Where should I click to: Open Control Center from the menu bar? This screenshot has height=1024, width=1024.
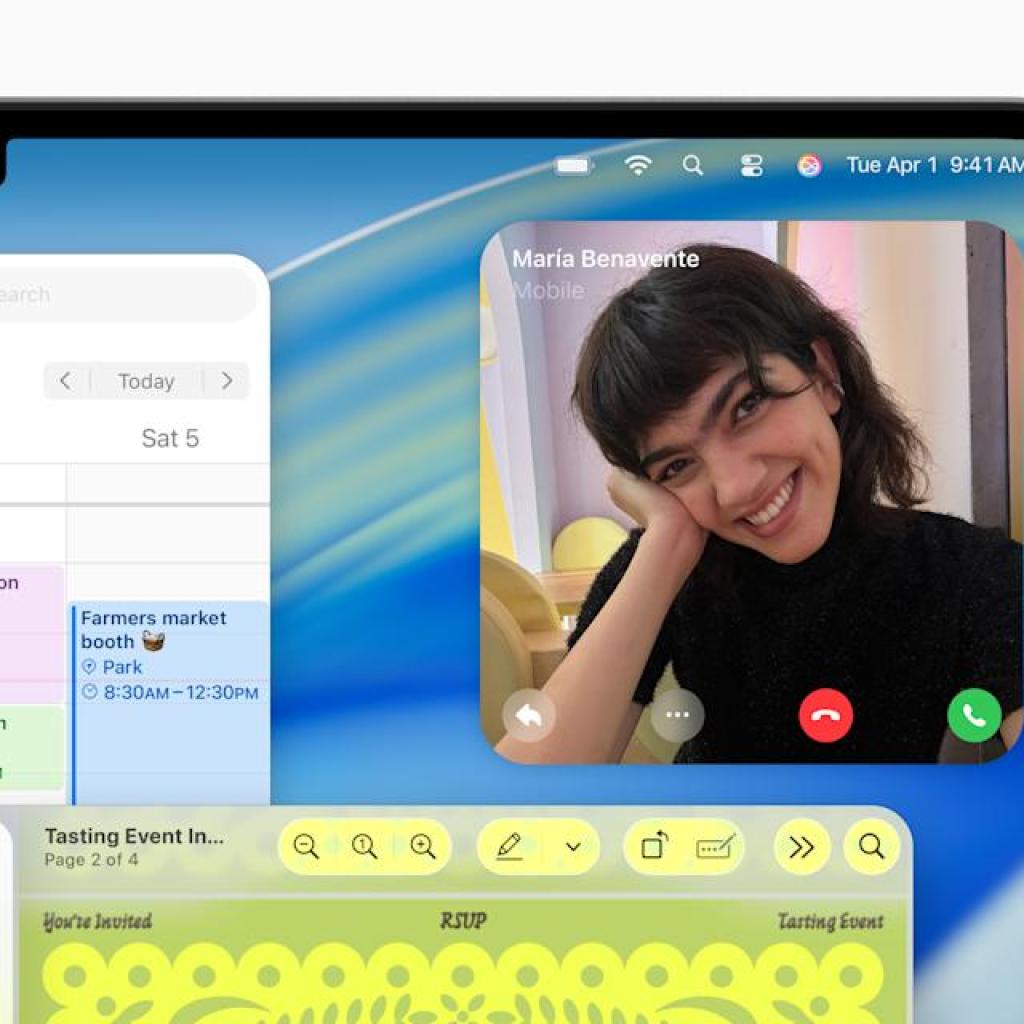pyautogui.click(x=752, y=165)
